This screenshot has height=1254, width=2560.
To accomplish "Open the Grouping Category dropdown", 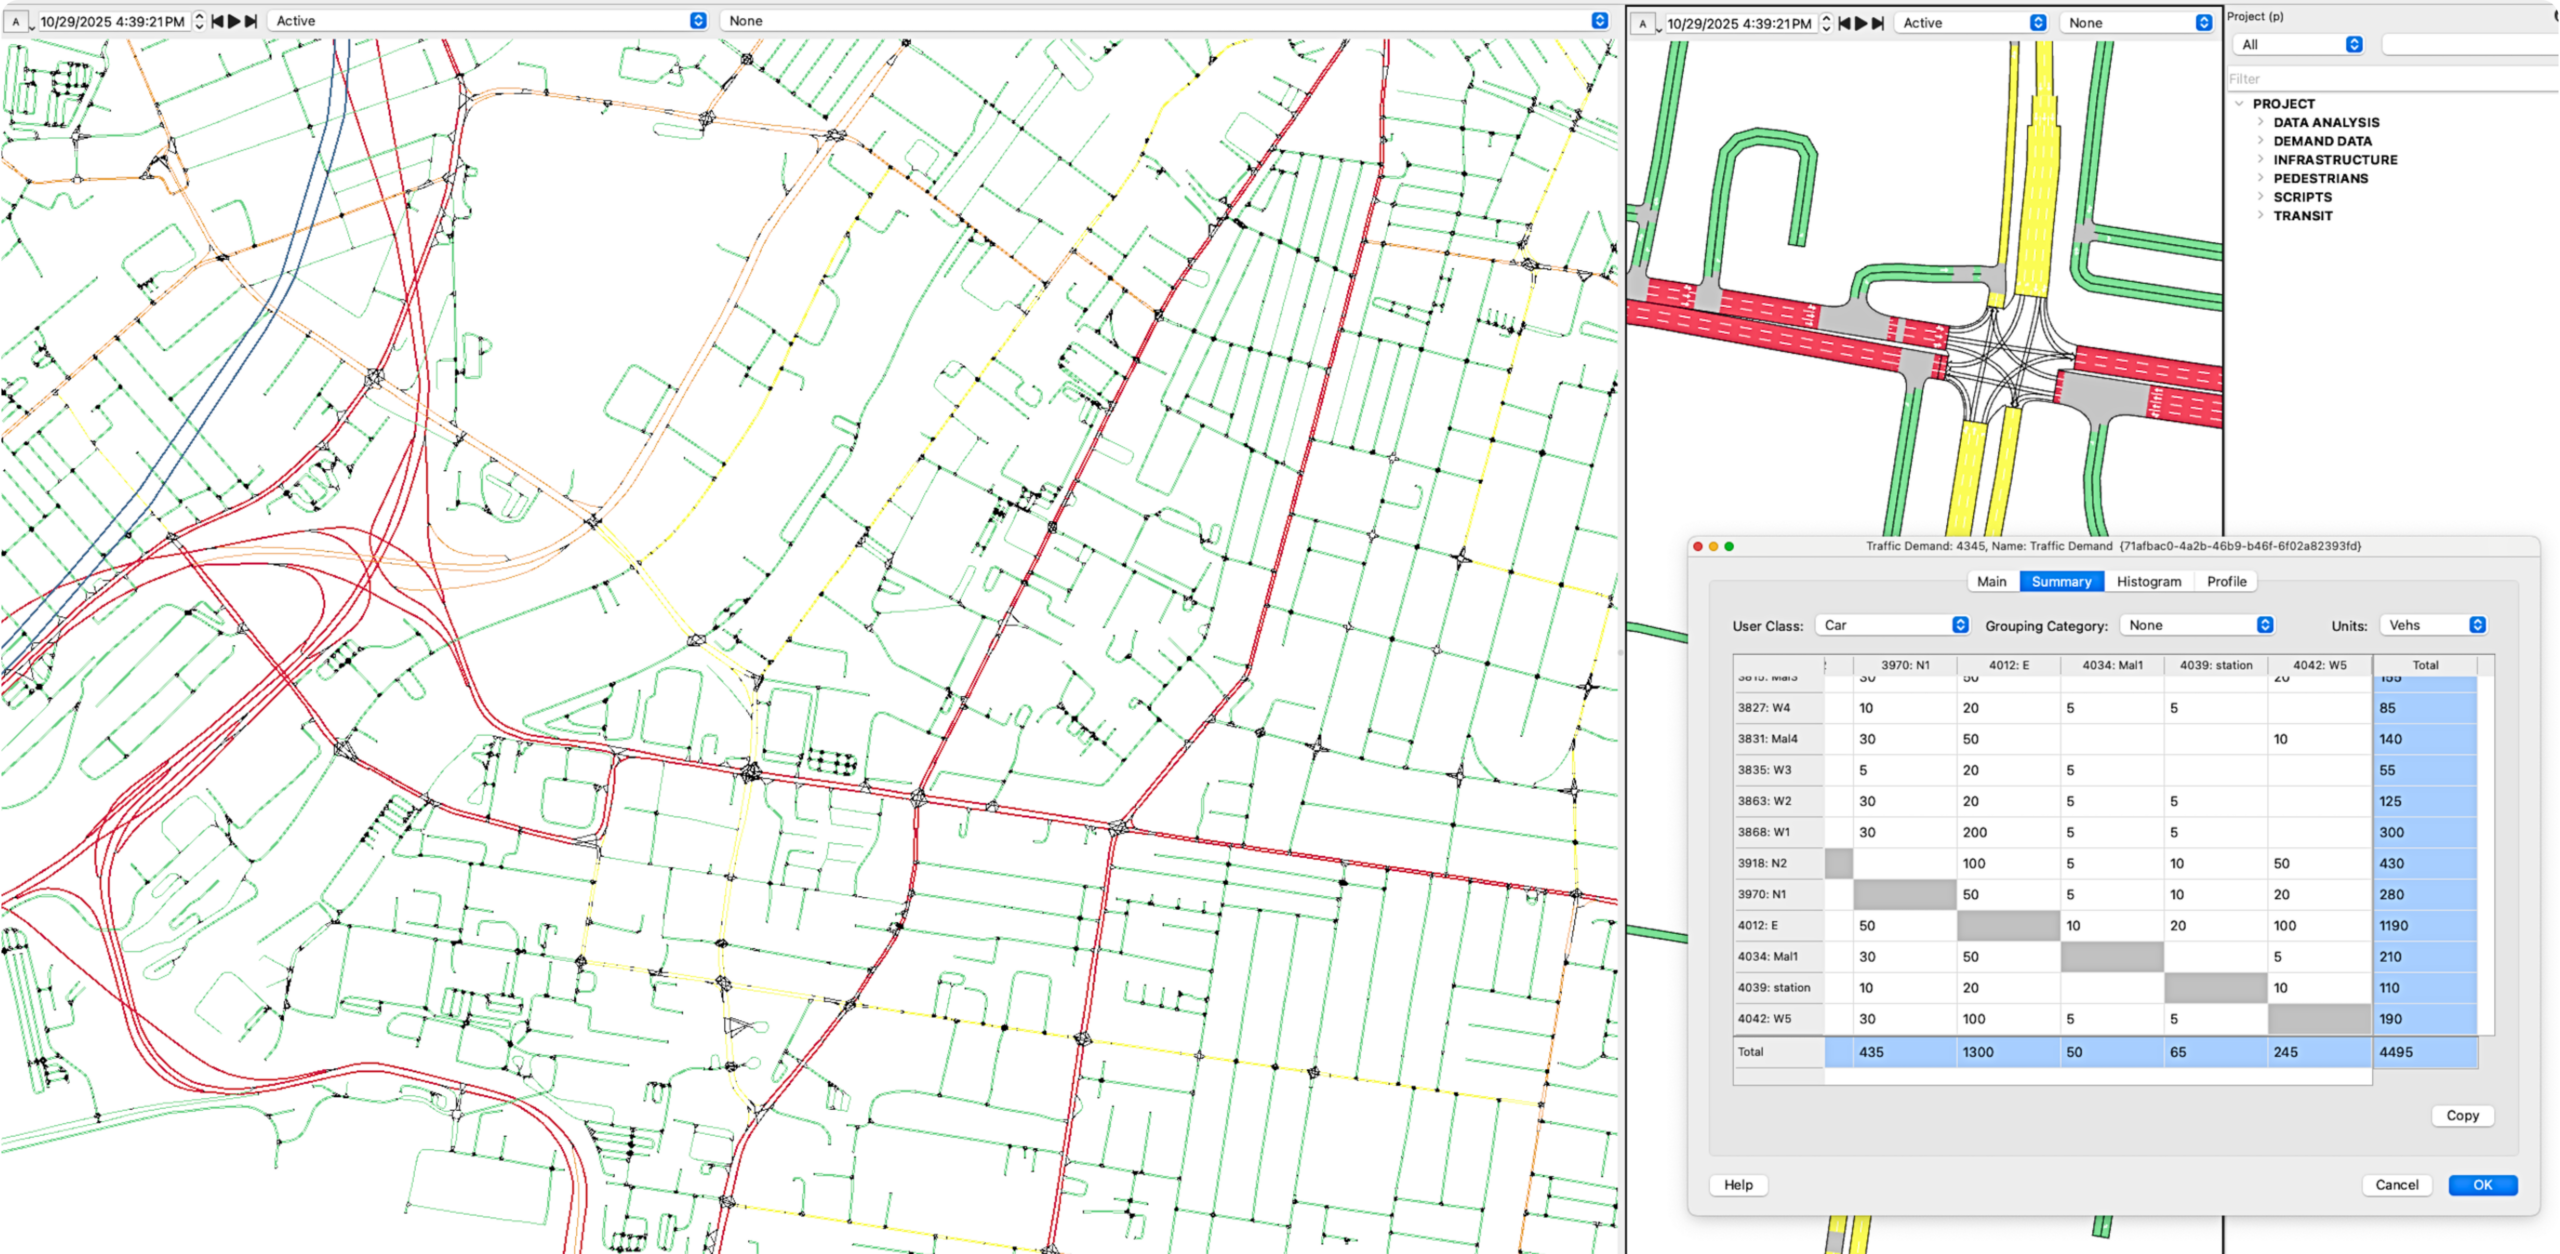I will [2199, 625].
